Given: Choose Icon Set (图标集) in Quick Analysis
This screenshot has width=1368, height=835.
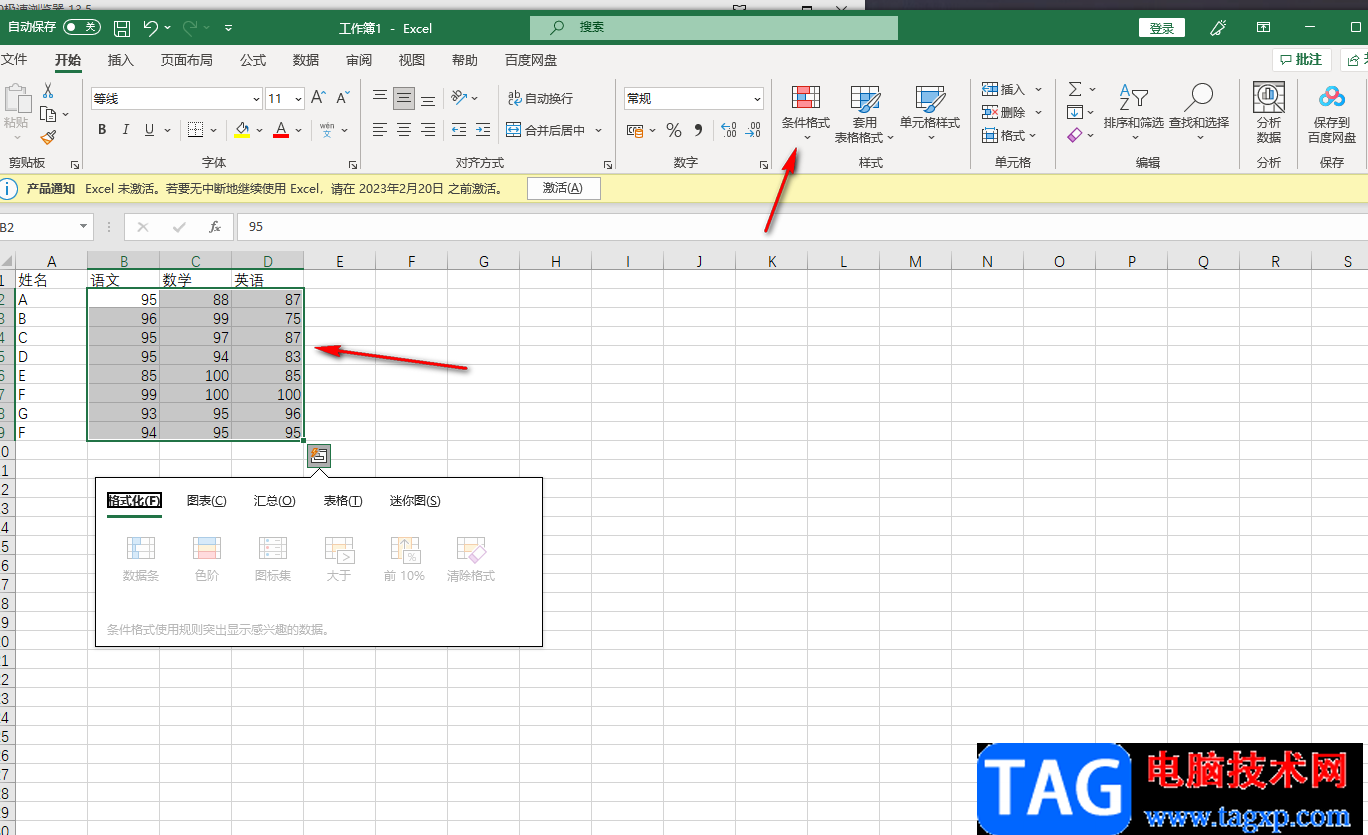Looking at the screenshot, I should [x=273, y=559].
